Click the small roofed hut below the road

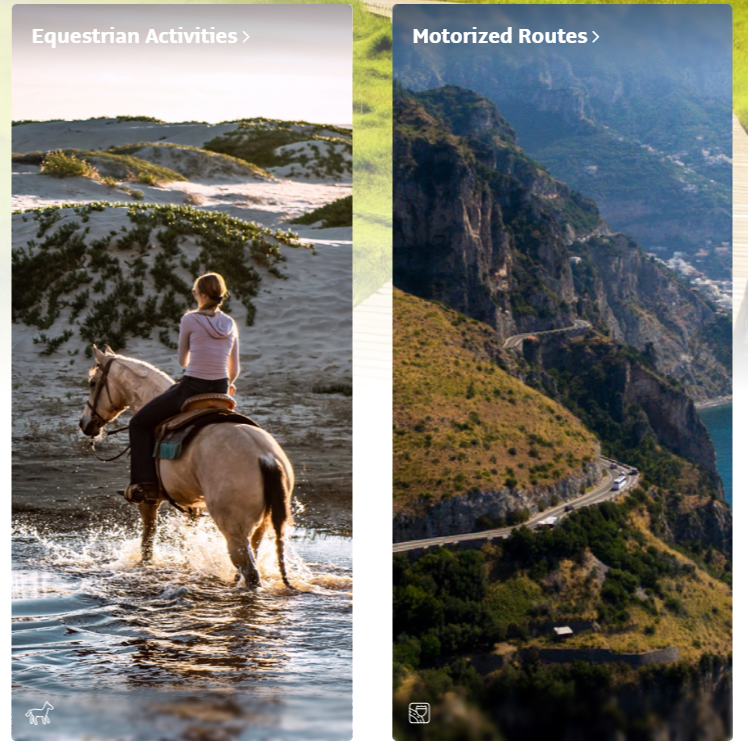coord(563,630)
